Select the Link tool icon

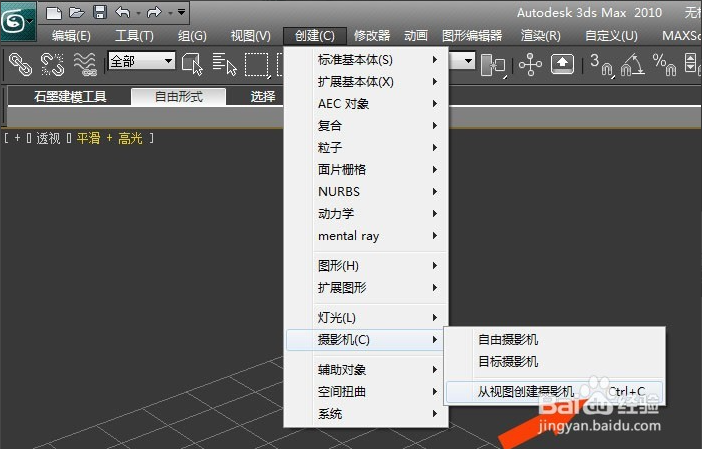(21, 64)
